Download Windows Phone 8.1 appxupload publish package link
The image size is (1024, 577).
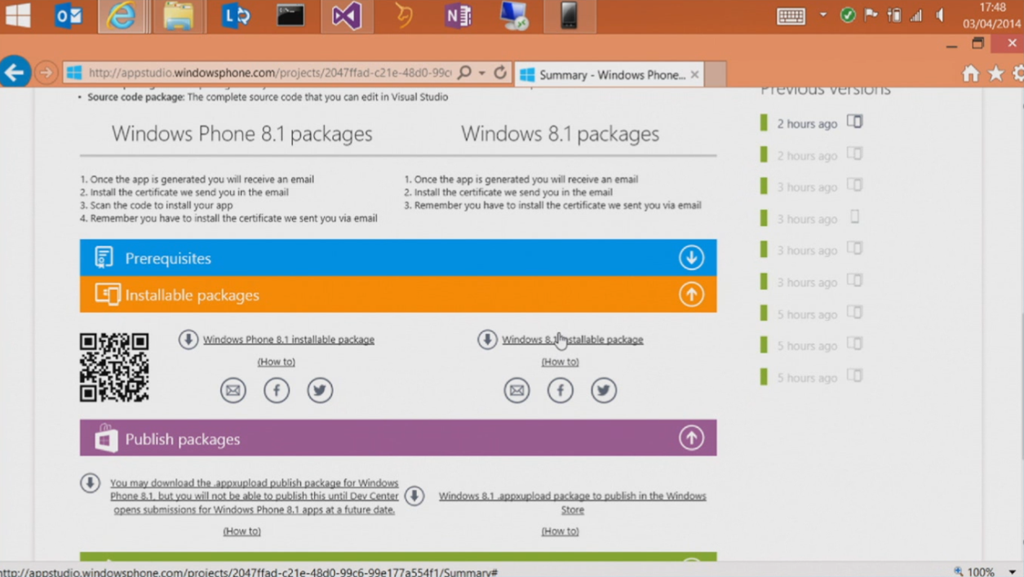[254, 496]
